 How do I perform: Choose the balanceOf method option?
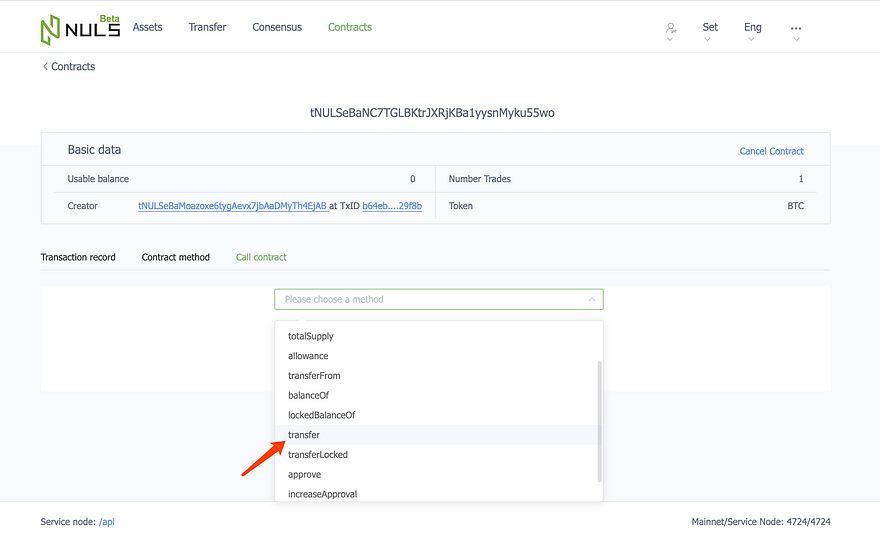pos(438,396)
